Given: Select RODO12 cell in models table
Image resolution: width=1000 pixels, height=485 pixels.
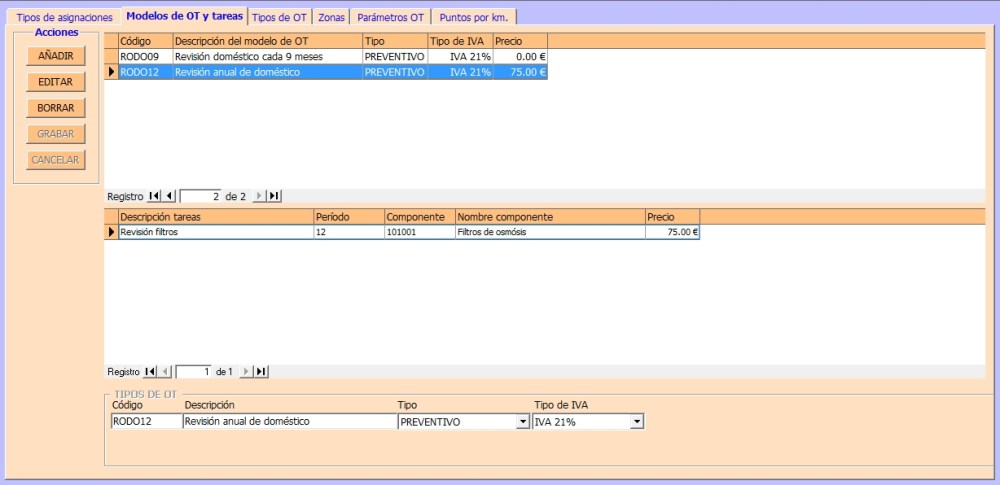Looking at the screenshot, I should tap(145, 72).
